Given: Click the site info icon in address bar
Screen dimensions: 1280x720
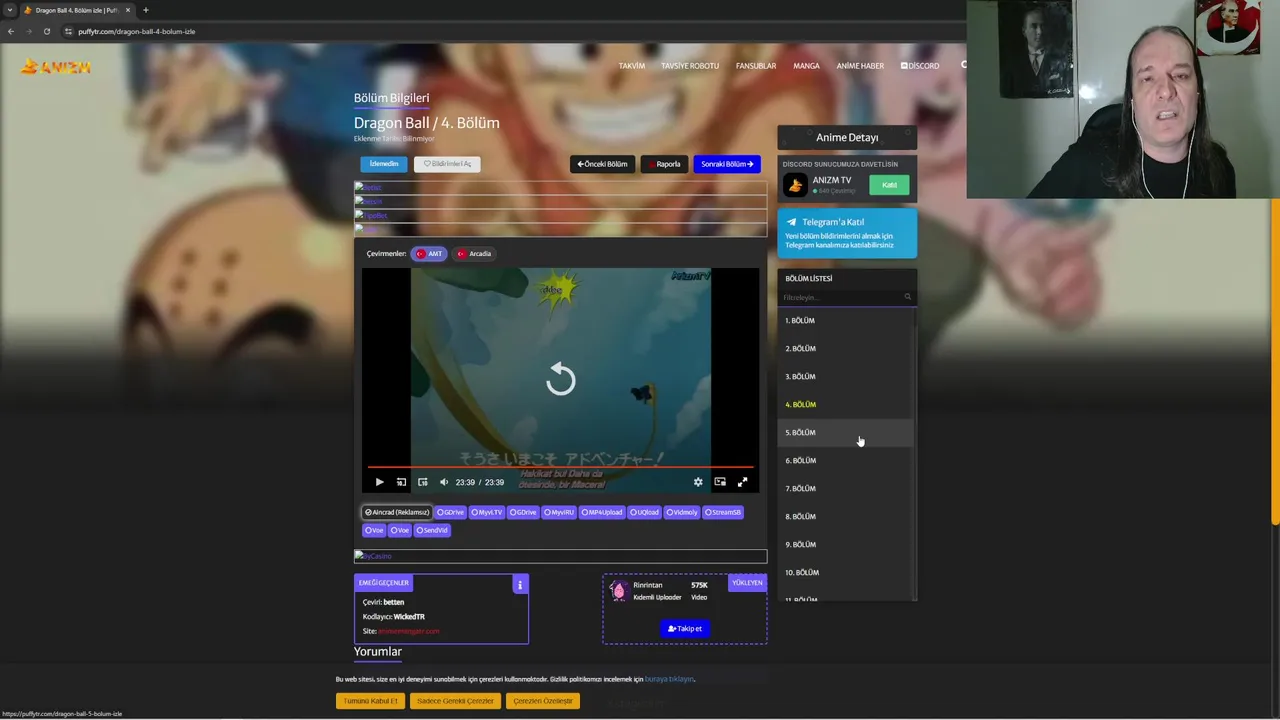Looking at the screenshot, I should [68, 31].
